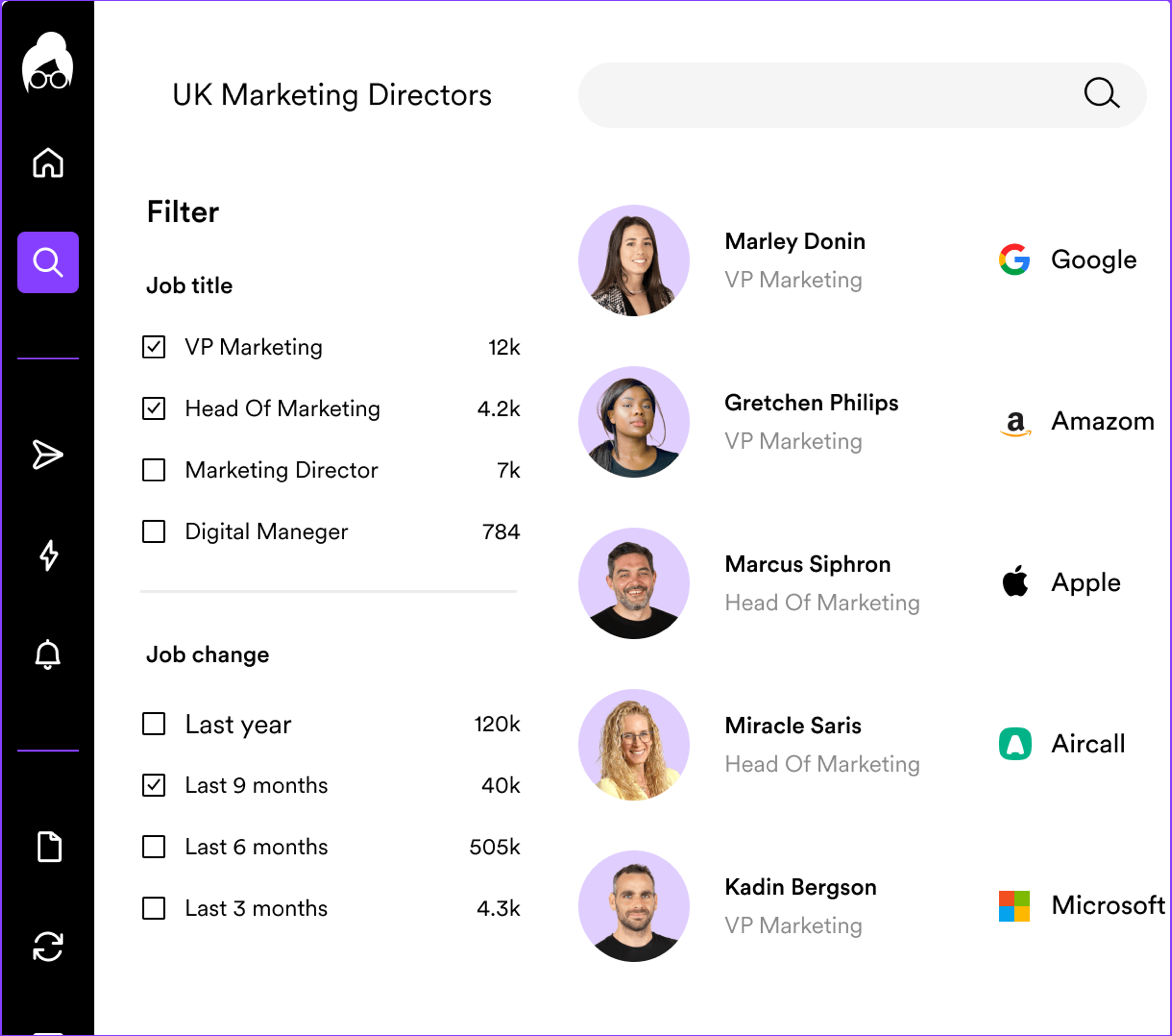Uncheck the Head Of Marketing checkbox
The image size is (1172, 1036).
coord(154,408)
